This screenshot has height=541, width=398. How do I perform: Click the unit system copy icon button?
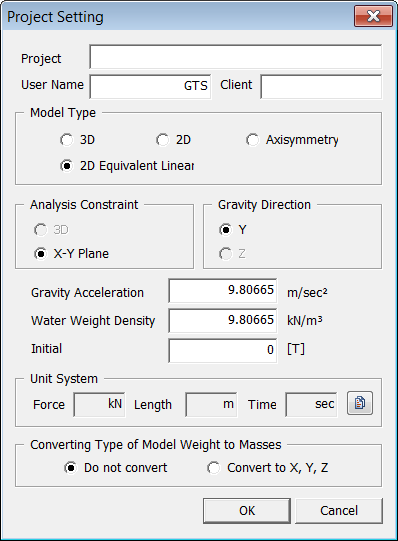(360, 403)
